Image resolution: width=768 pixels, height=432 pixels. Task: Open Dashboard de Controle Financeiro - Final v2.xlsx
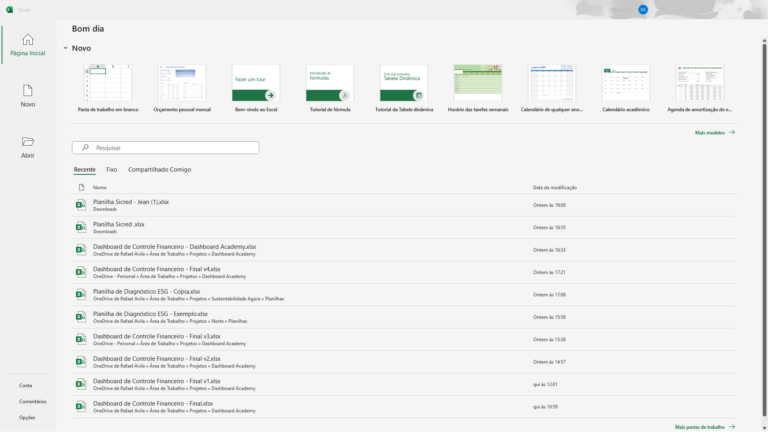coord(404,361)
